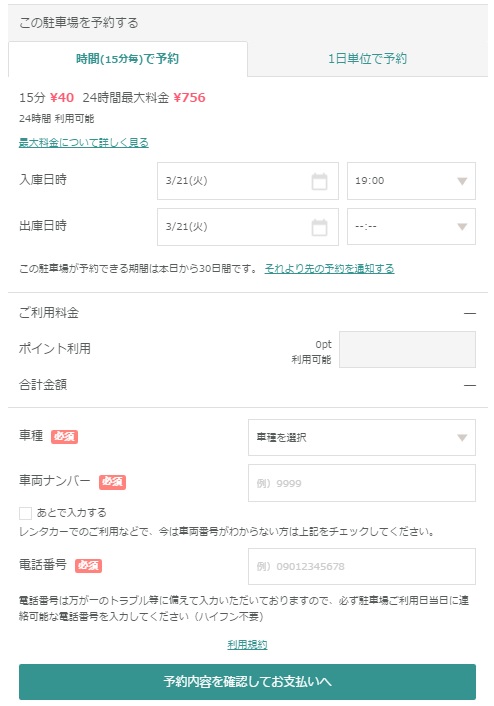Switch to the 1日単位で予約 tab

(367, 59)
